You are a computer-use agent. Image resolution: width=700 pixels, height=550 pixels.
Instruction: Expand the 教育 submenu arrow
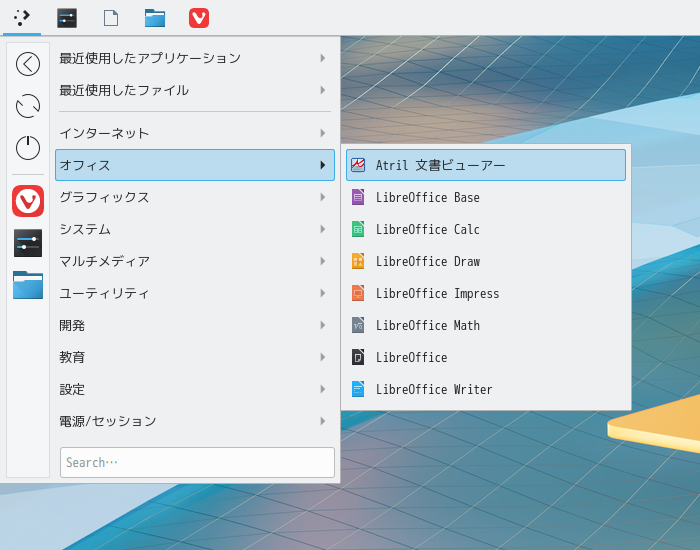pos(323,357)
